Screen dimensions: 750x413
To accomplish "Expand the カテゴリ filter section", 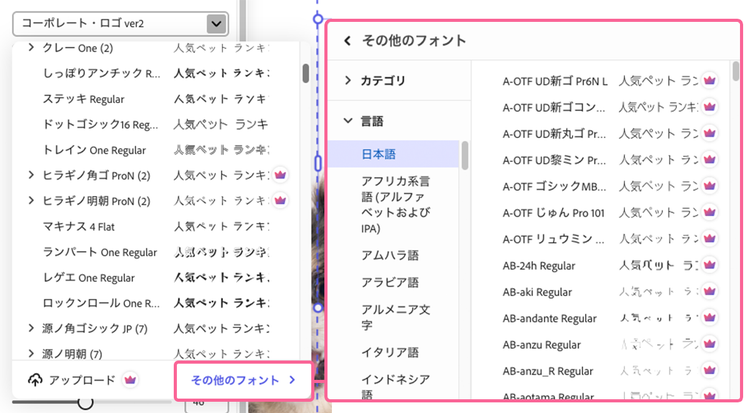I will 348,80.
